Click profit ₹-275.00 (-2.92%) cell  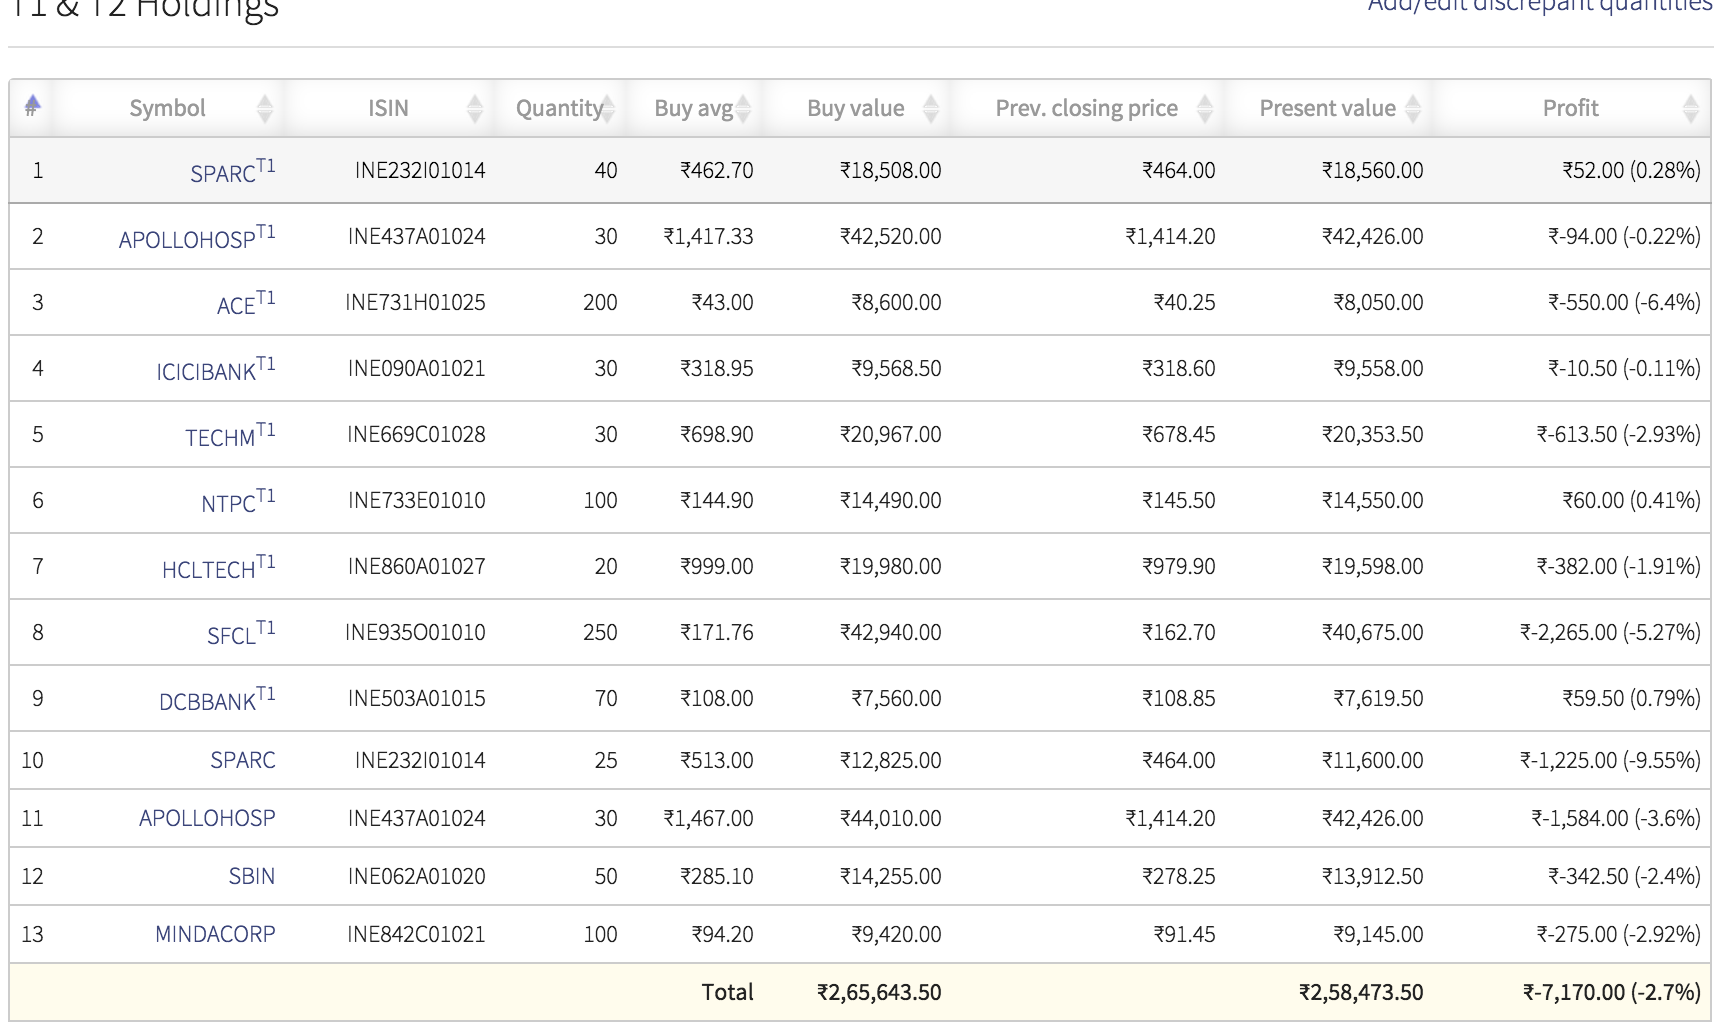click(x=1618, y=934)
